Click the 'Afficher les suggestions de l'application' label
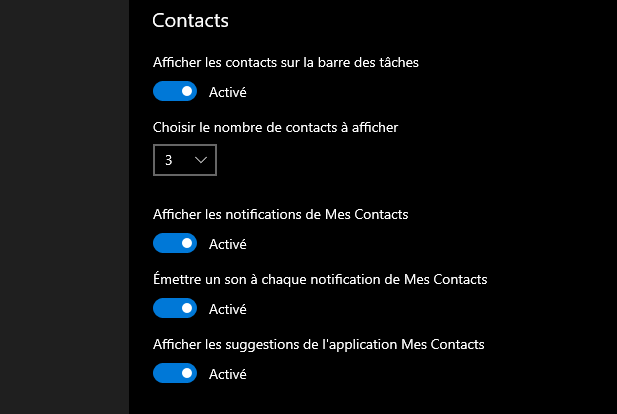Screen dimensions: 617x414 [318, 344]
